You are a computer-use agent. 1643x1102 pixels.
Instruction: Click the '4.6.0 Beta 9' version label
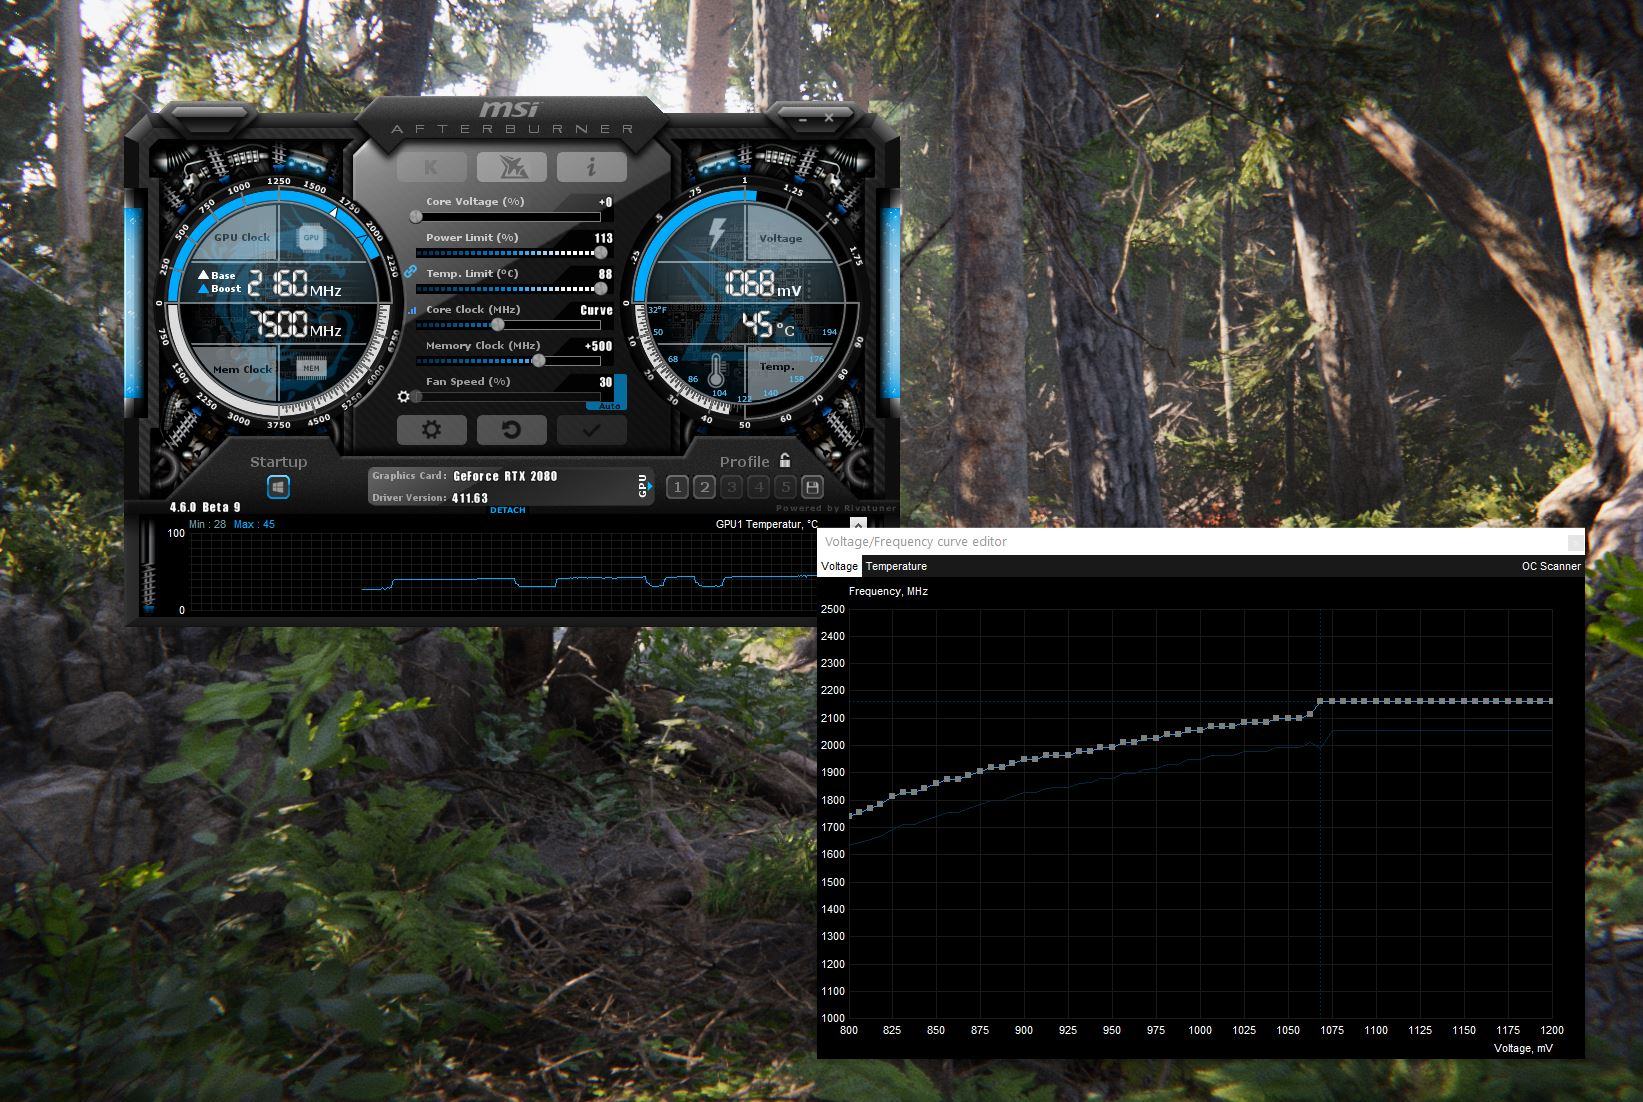[205, 507]
